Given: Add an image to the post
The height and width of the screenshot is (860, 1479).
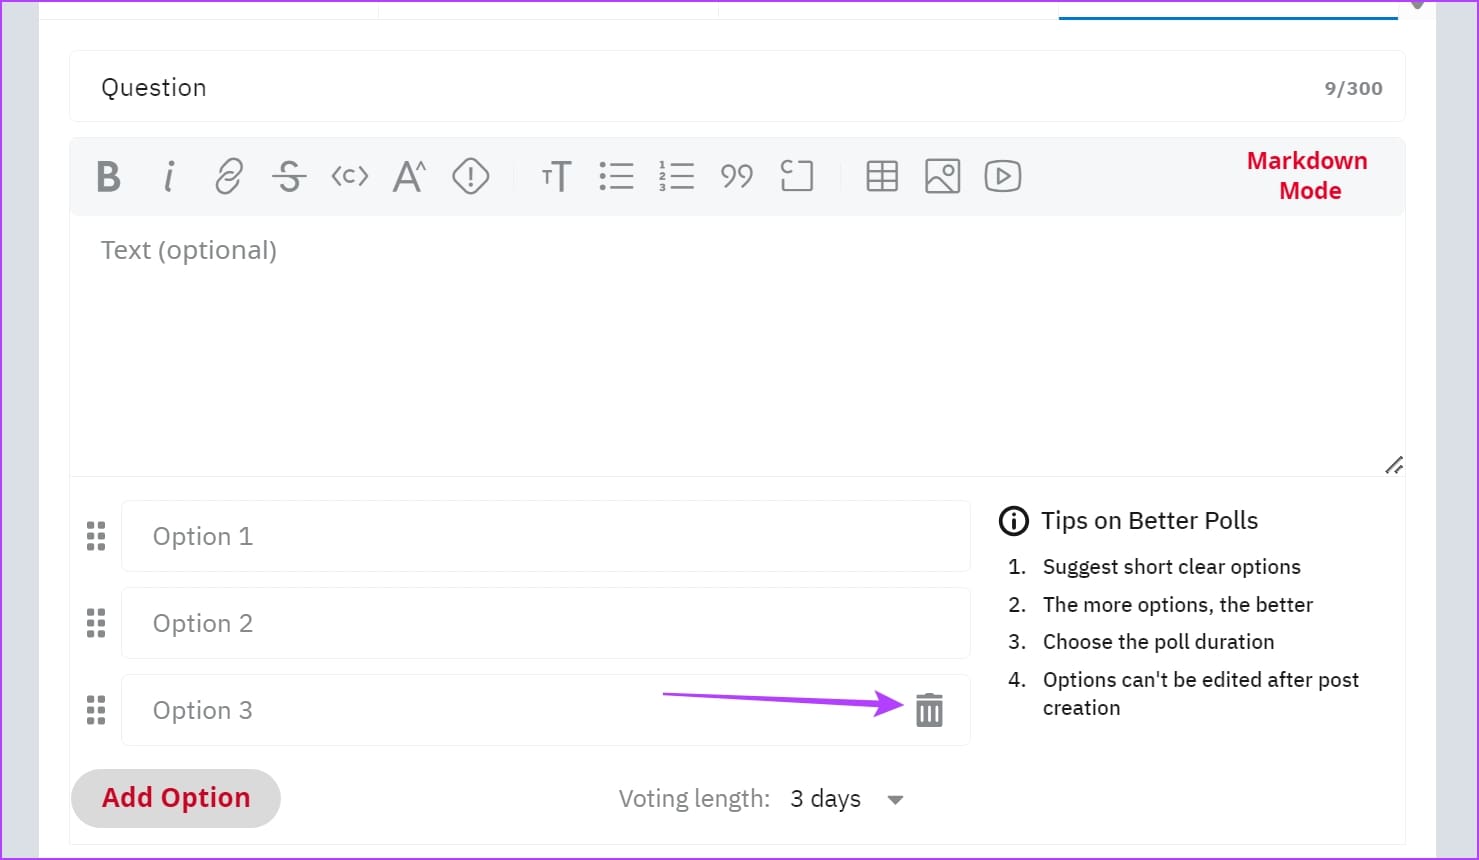Looking at the screenshot, I should click(942, 177).
